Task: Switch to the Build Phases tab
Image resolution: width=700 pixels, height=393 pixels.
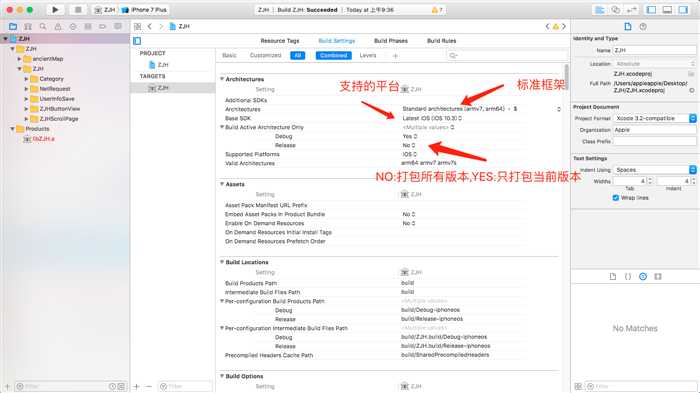Action: pos(391,41)
